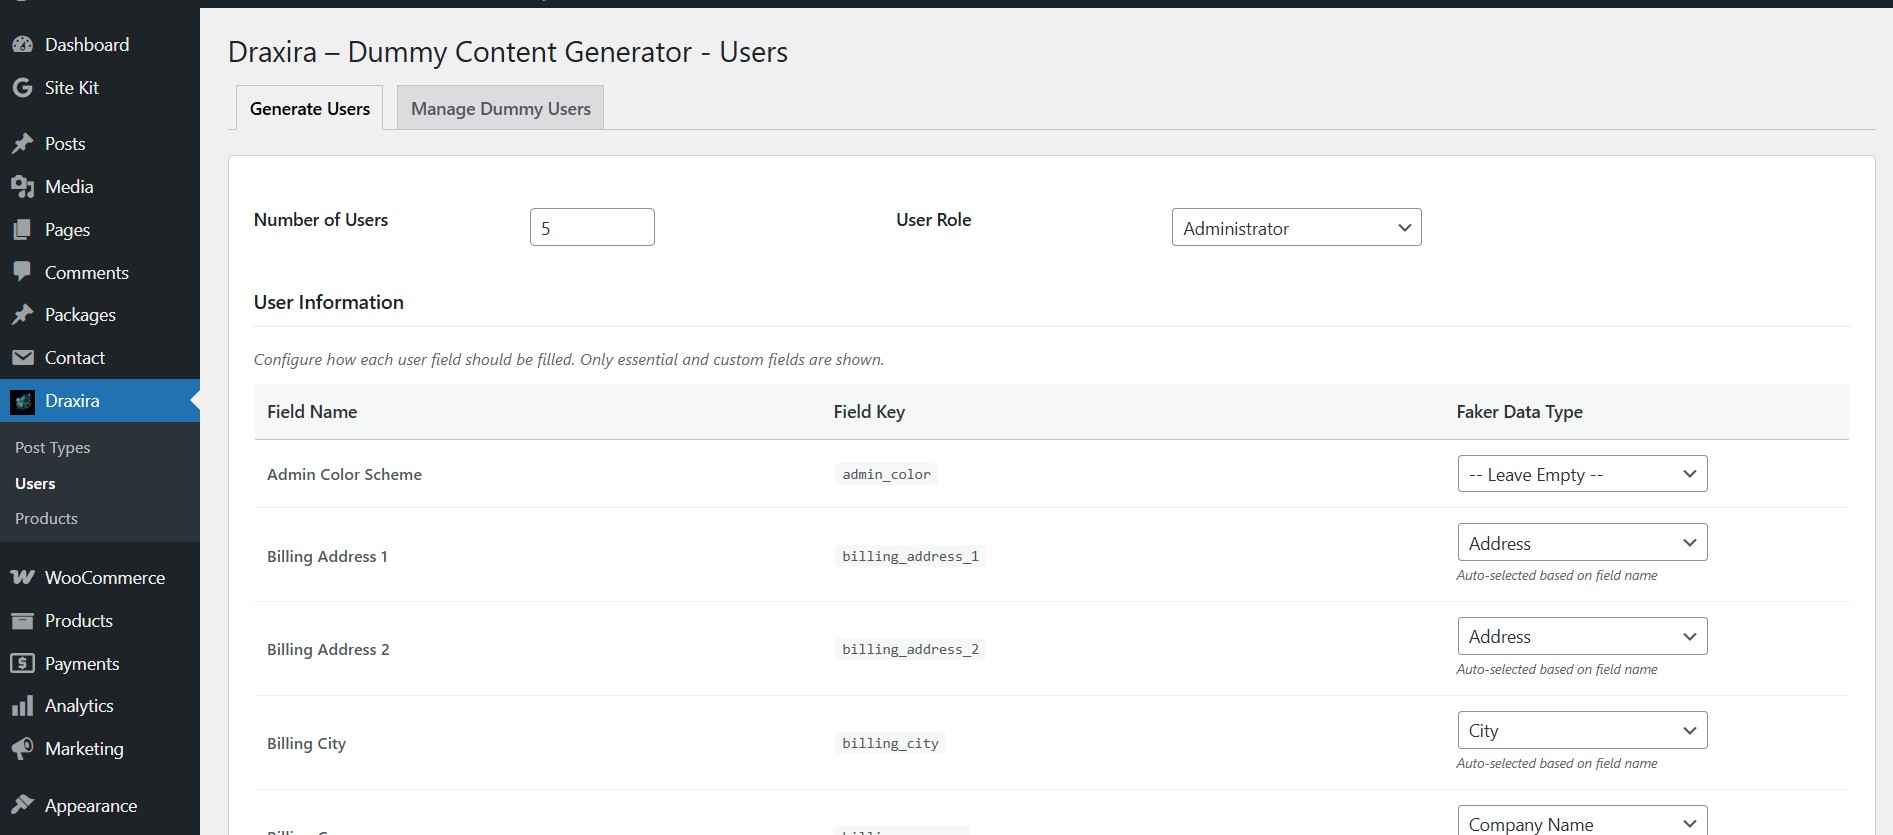Click the billing_city field key
This screenshot has width=1893, height=835.
pos(890,743)
